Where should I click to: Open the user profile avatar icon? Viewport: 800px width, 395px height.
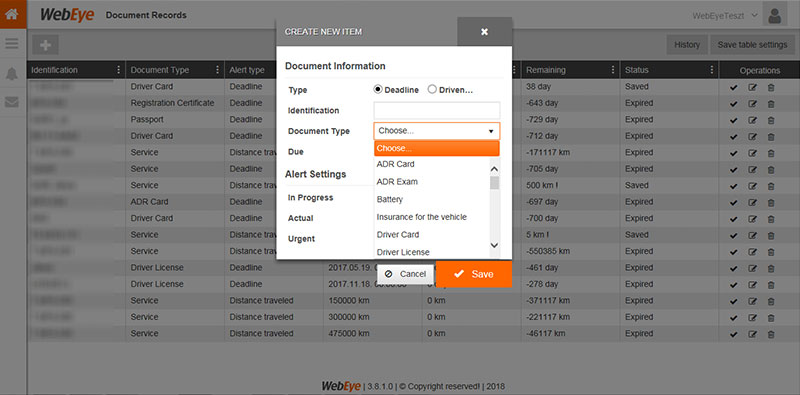[x=774, y=15]
